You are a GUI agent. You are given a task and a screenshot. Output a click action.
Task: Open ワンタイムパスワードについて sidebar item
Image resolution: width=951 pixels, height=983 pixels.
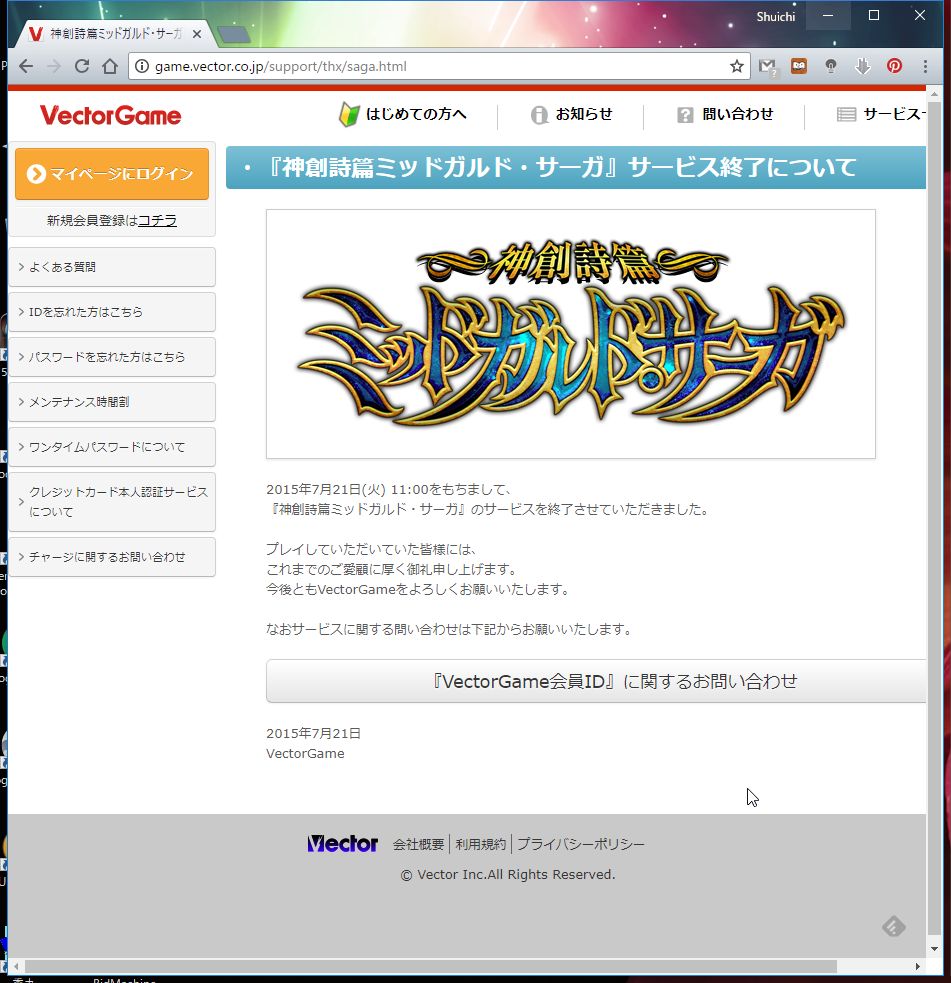pyautogui.click(x=112, y=447)
